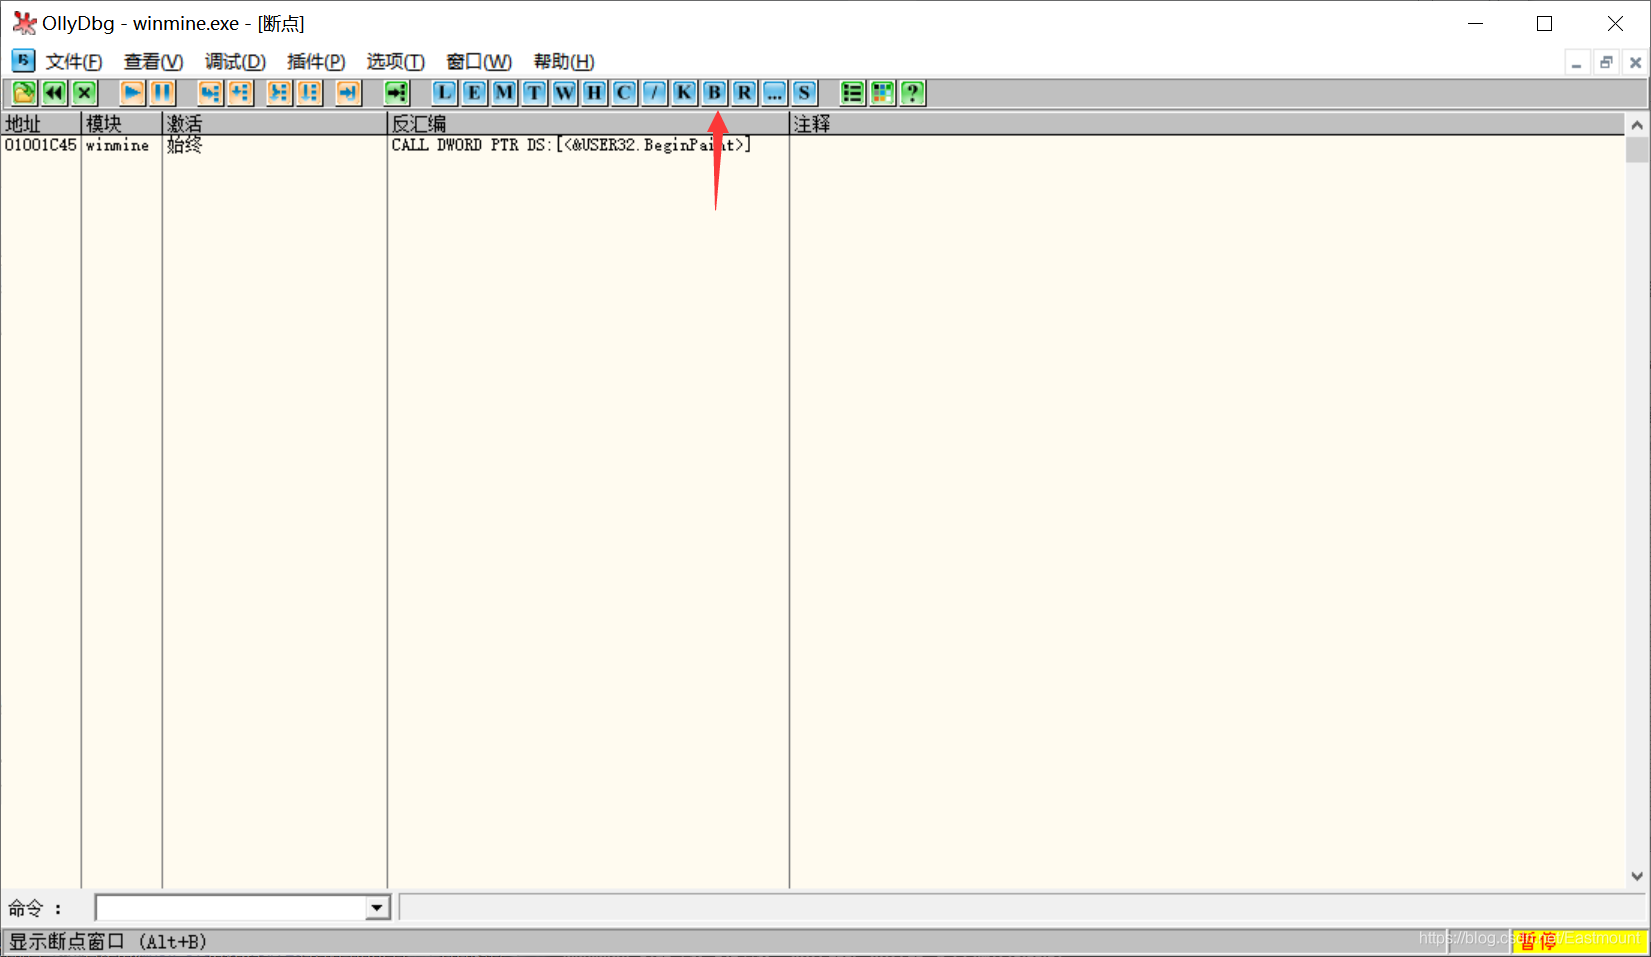Image resolution: width=1651 pixels, height=957 pixels.
Task: Click the Execute till return icon
Action: [348, 93]
